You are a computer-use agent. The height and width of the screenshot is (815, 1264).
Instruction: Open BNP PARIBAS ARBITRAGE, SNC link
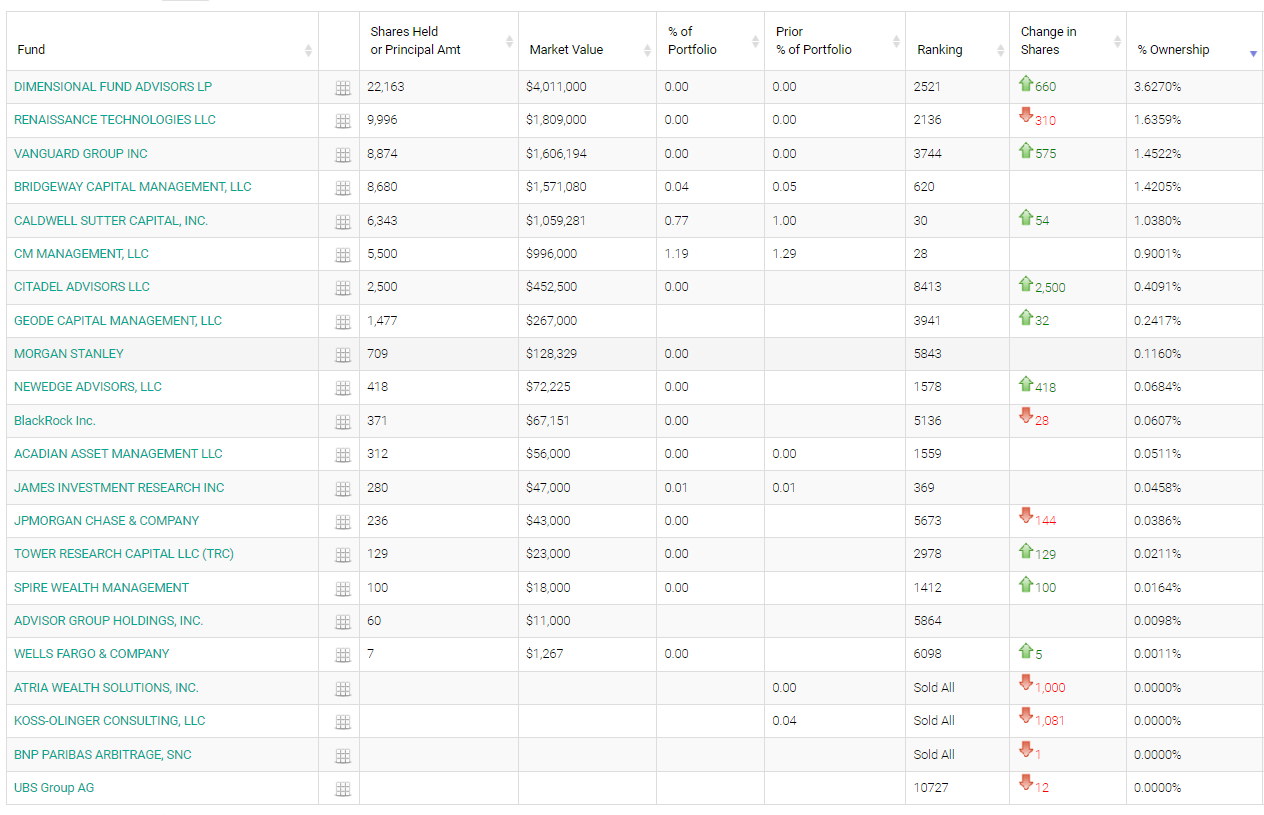[103, 755]
